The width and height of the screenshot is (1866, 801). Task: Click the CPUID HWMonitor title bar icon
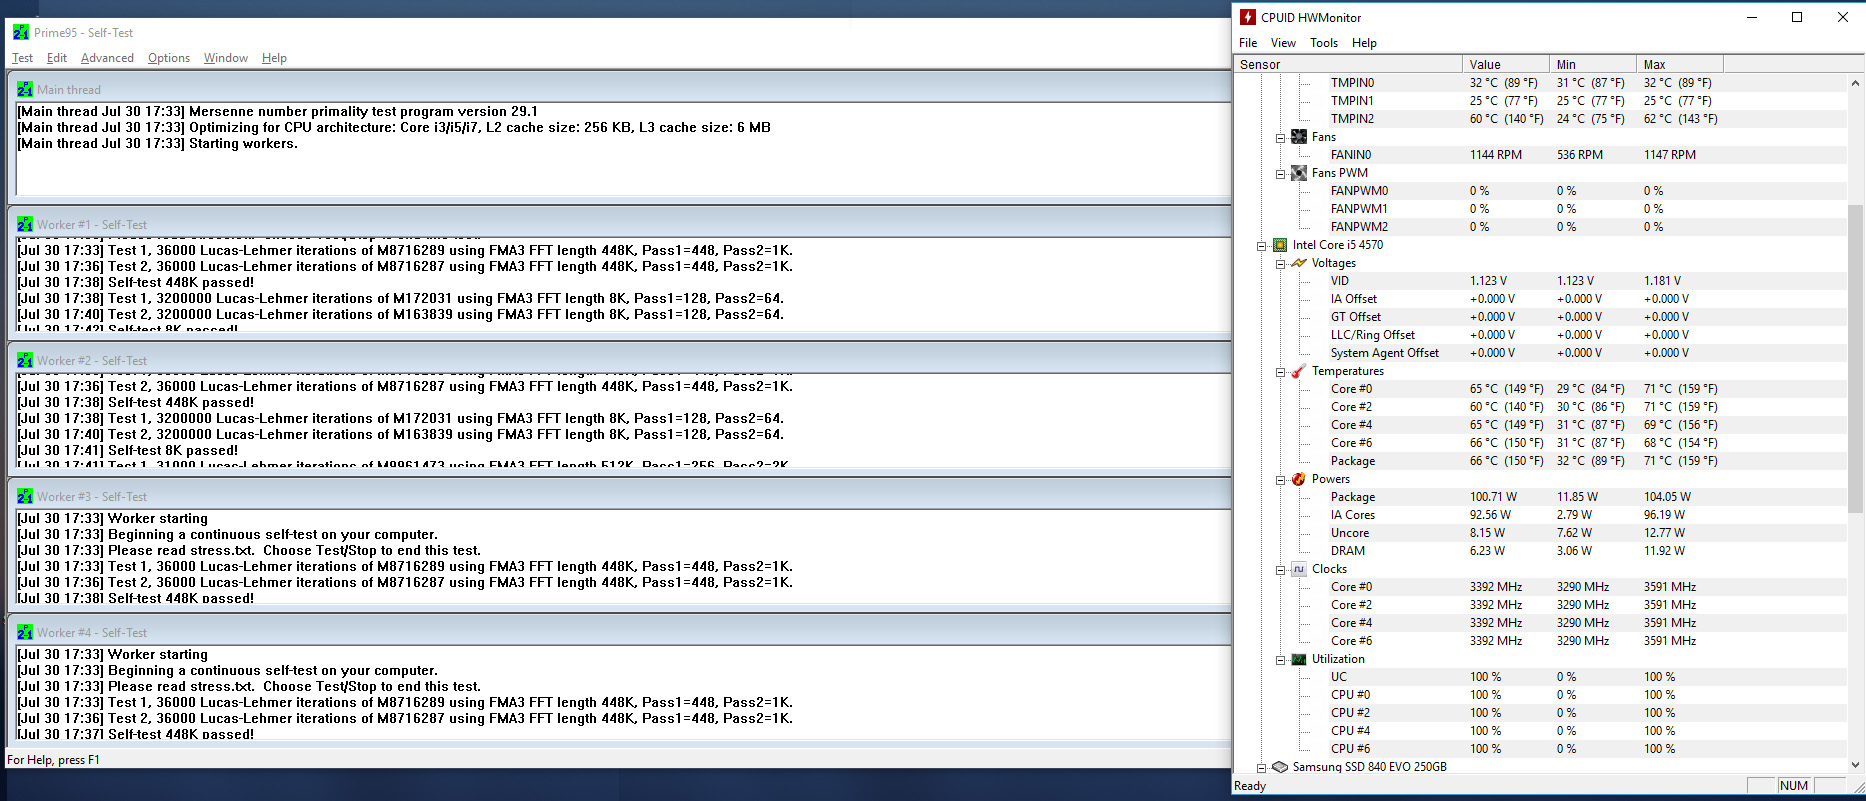point(1248,17)
